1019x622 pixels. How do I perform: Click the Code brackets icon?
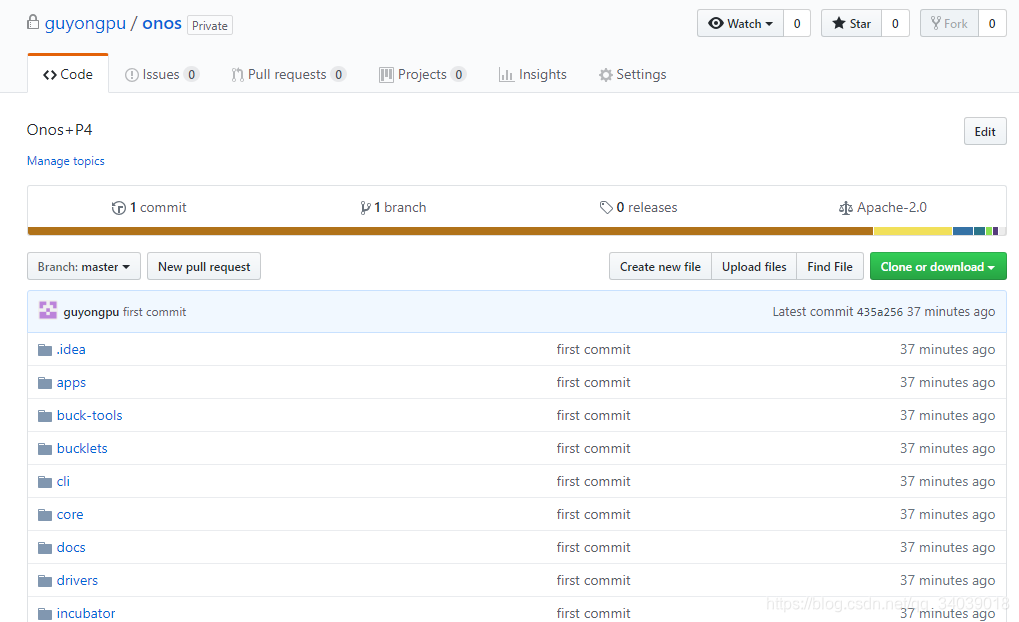pos(50,75)
